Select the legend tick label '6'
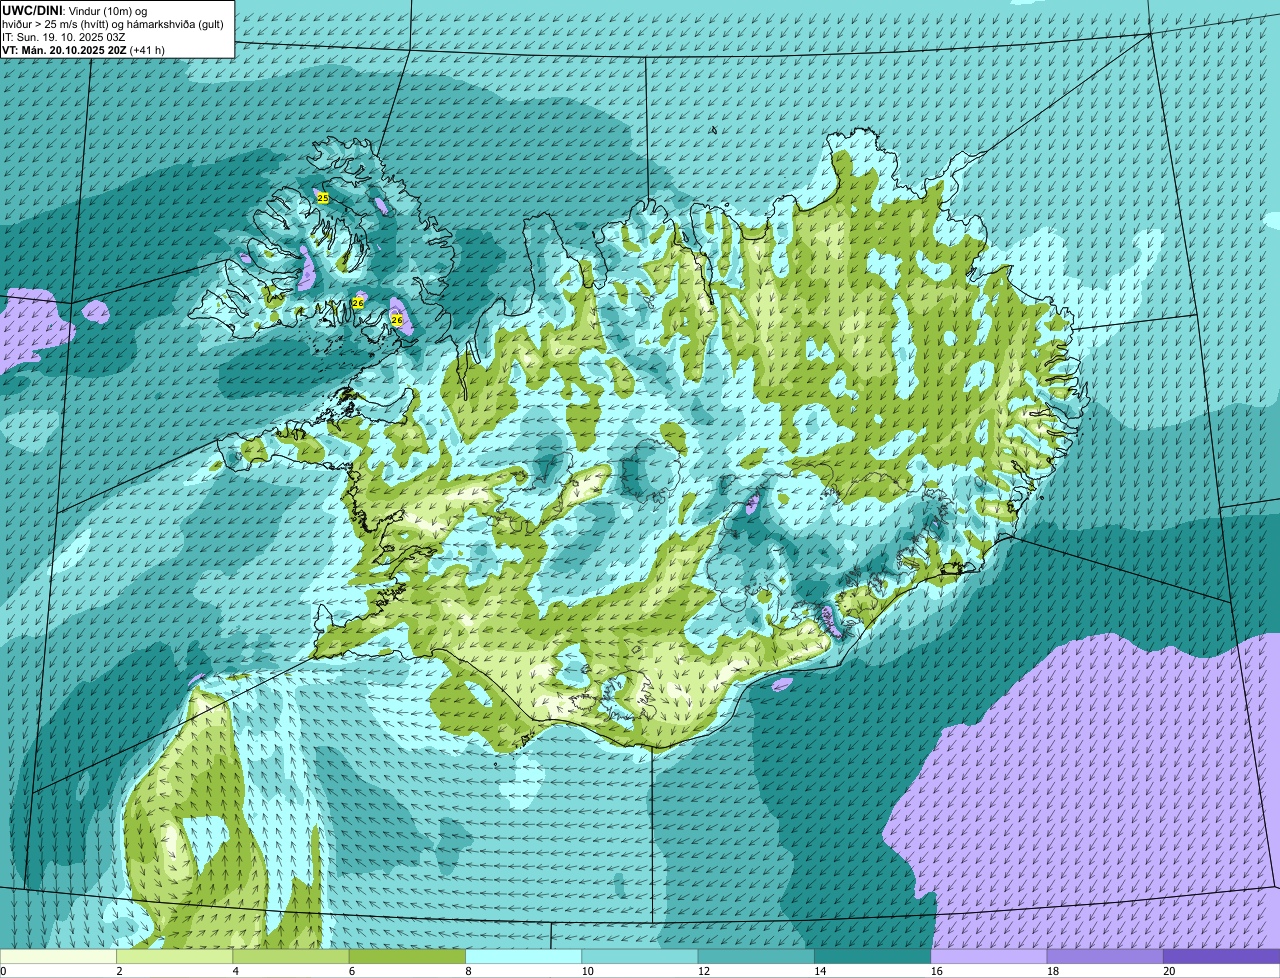 (x=352, y=971)
